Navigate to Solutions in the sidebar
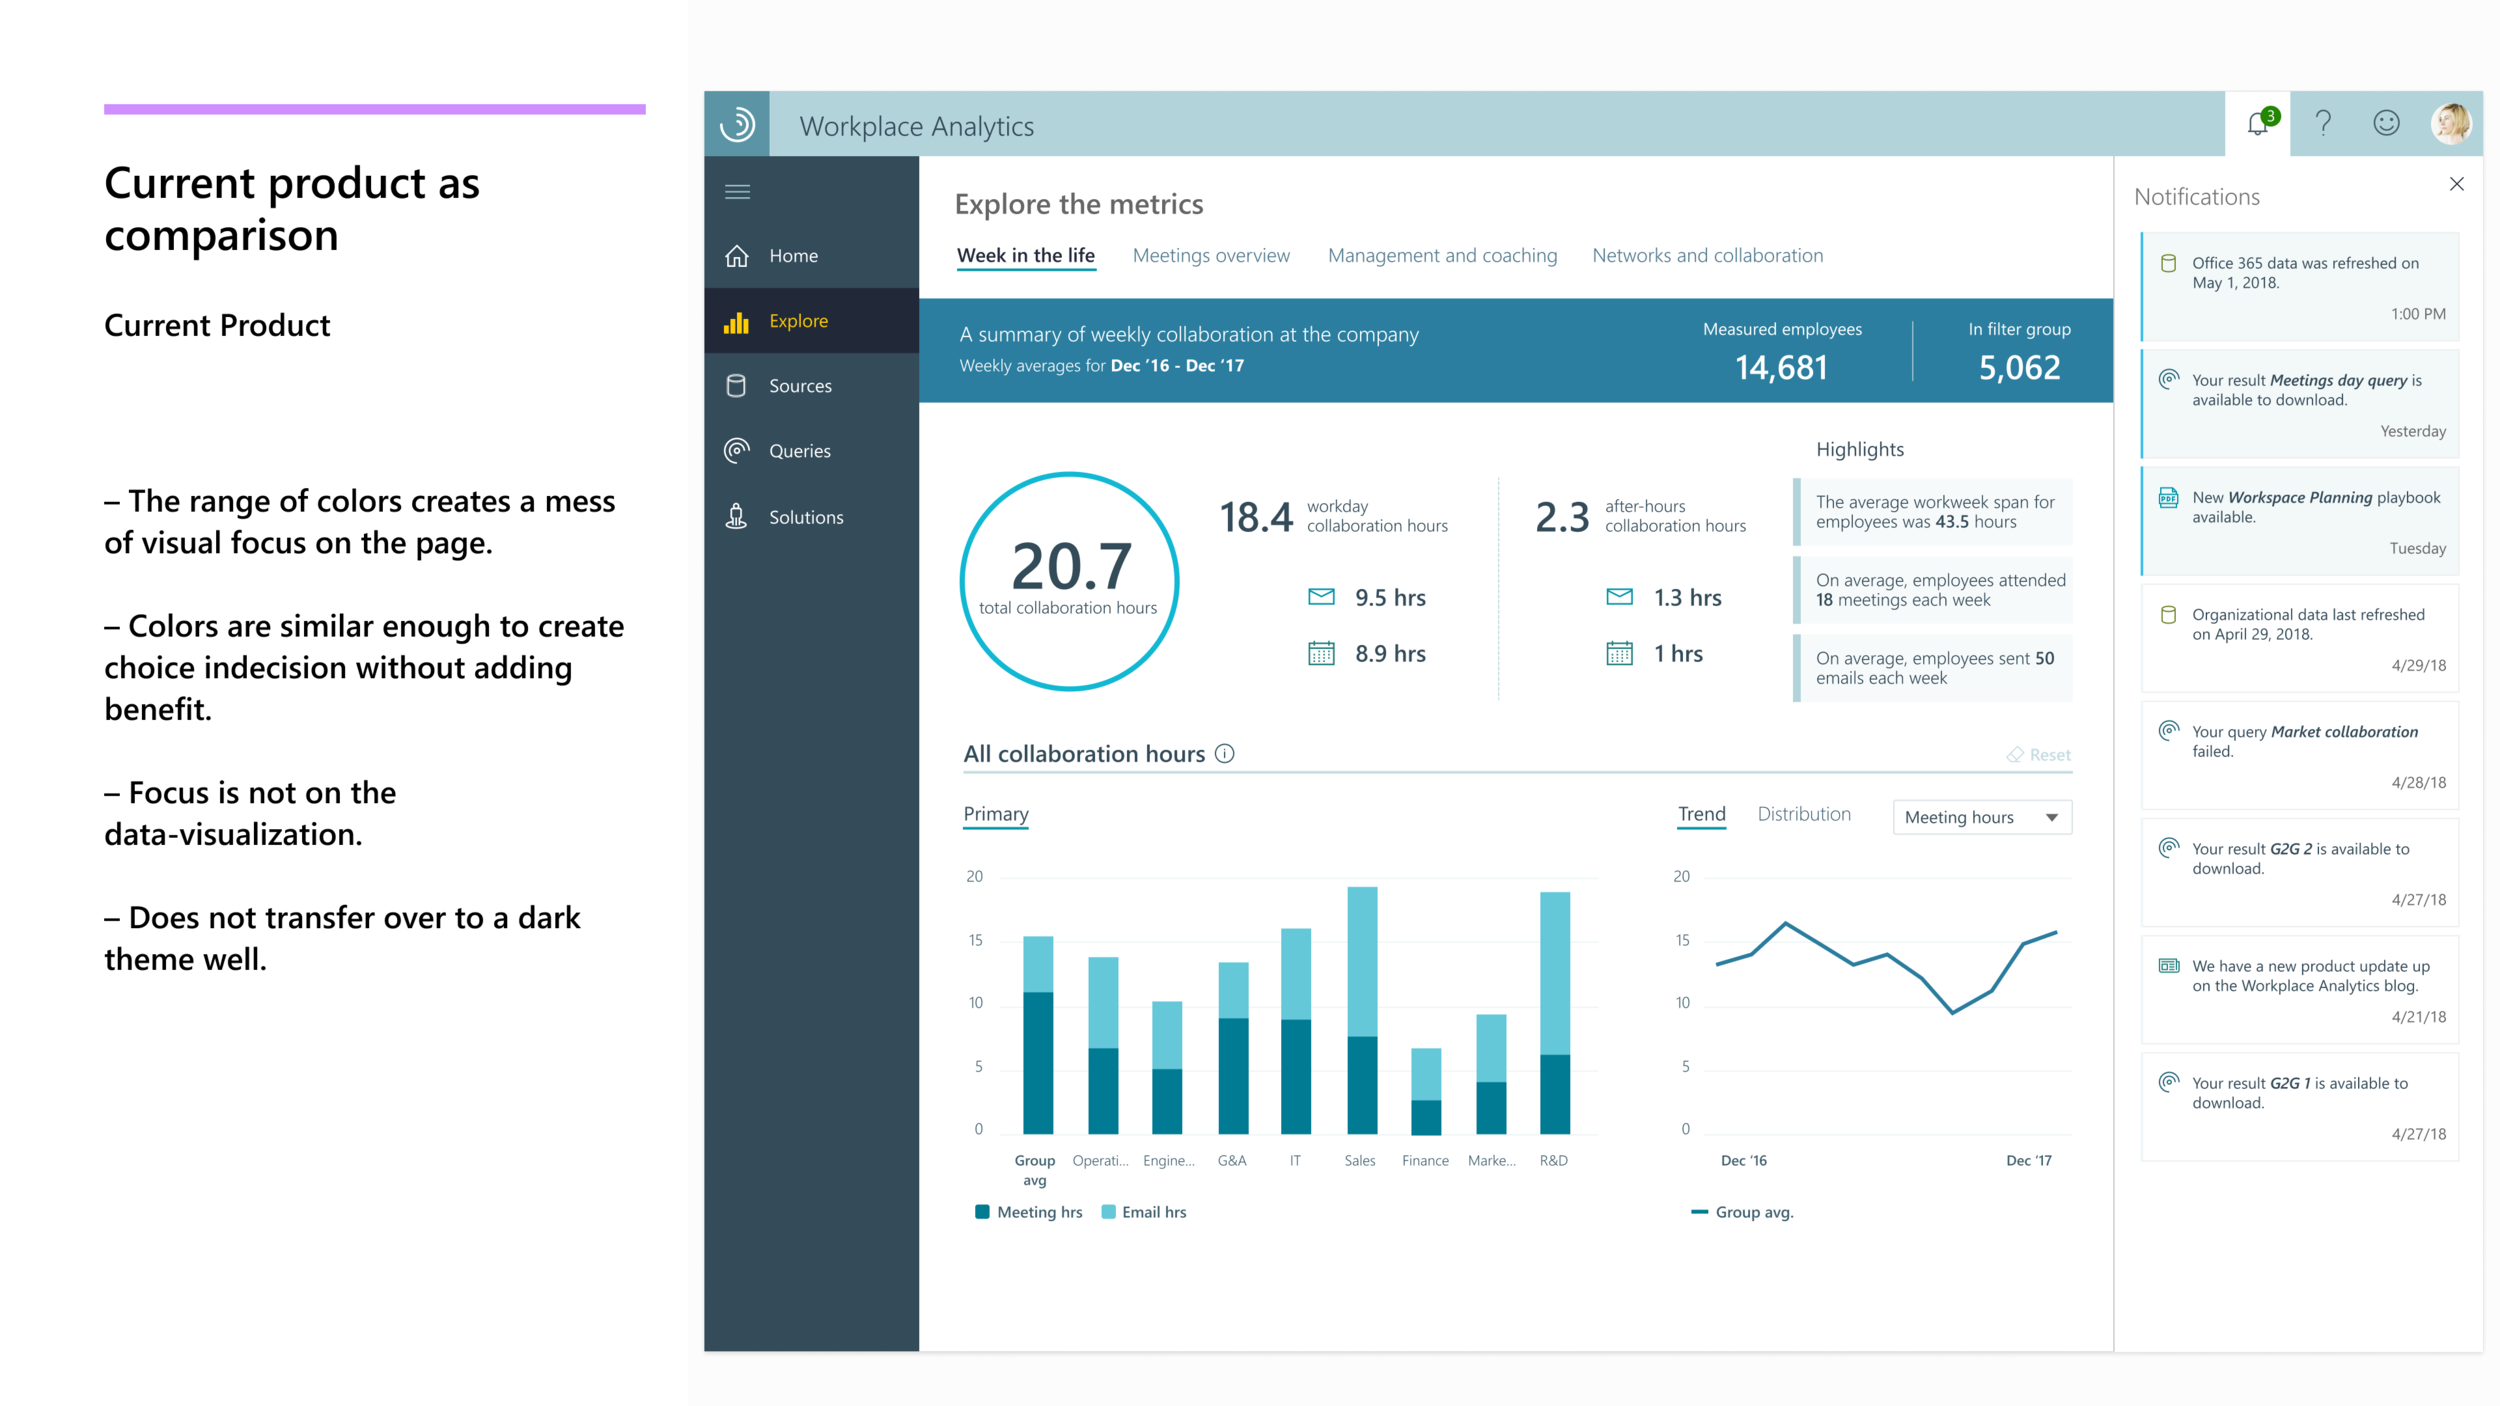 (805, 517)
